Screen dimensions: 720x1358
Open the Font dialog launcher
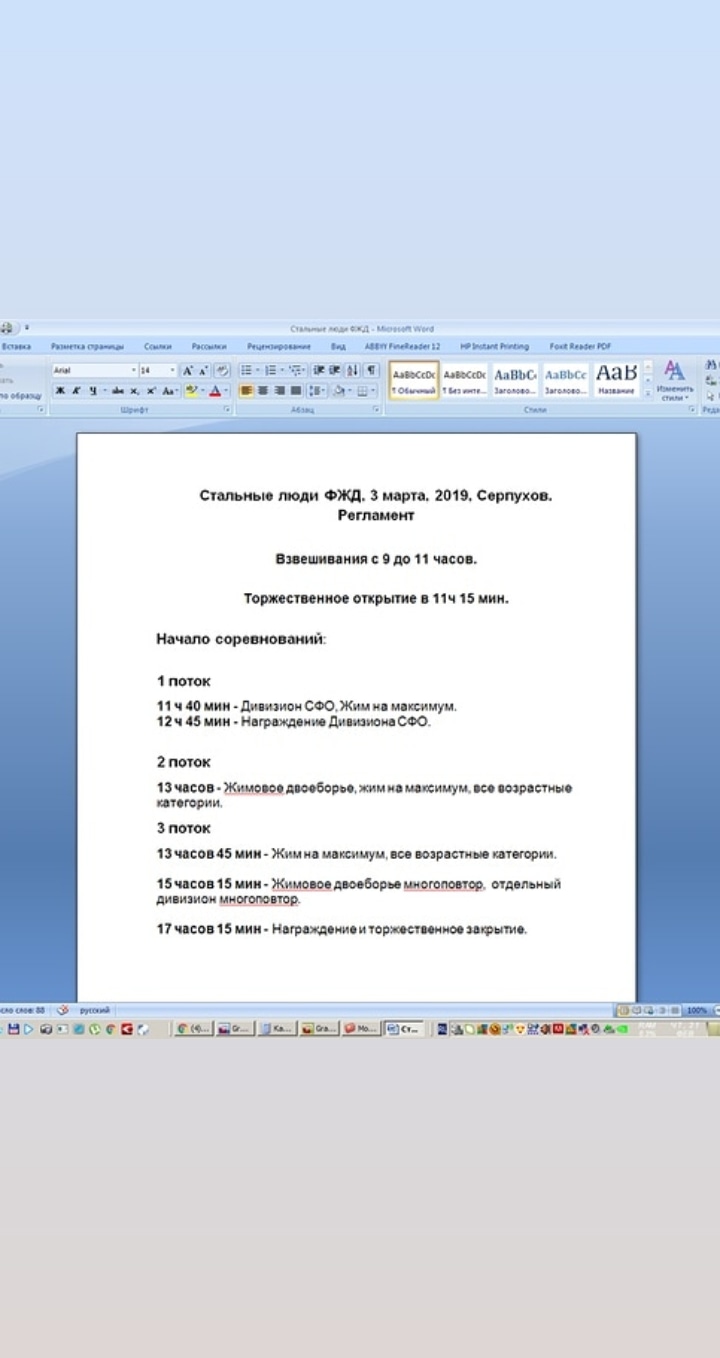click(225, 410)
